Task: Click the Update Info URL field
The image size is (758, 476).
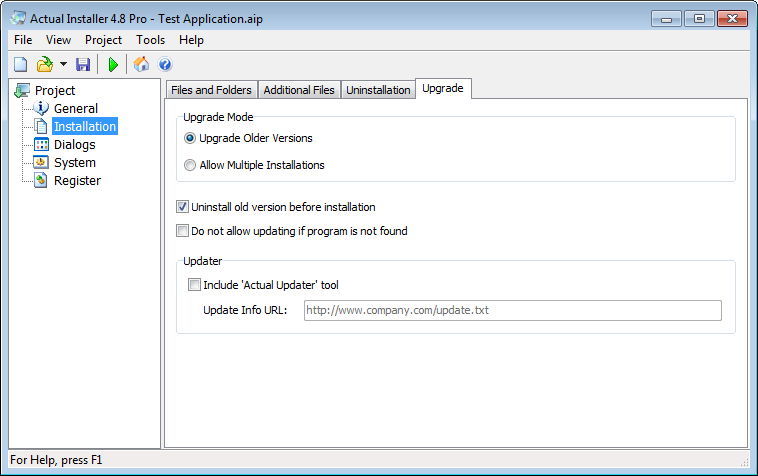Action: click(512, 310)
